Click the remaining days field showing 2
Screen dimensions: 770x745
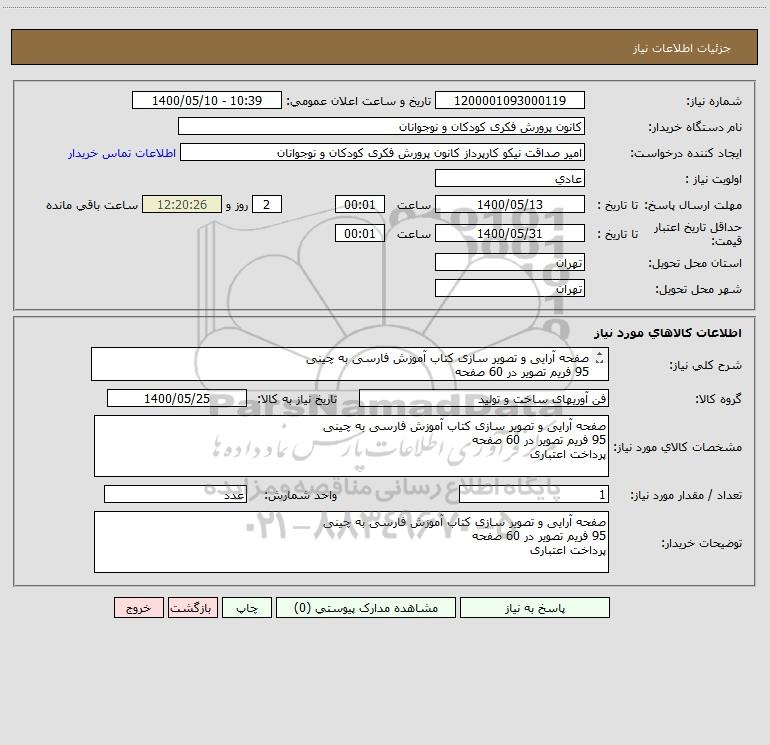click(x=267, y=204)
